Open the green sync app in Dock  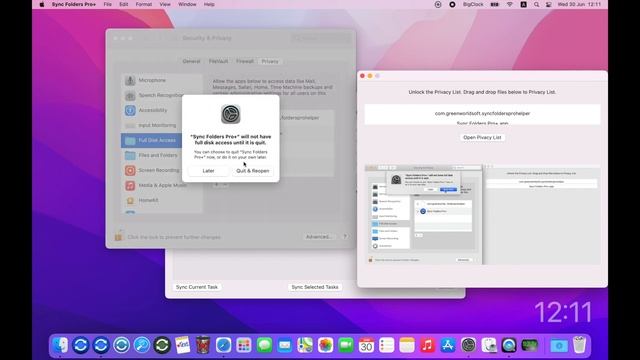(162, 345)
